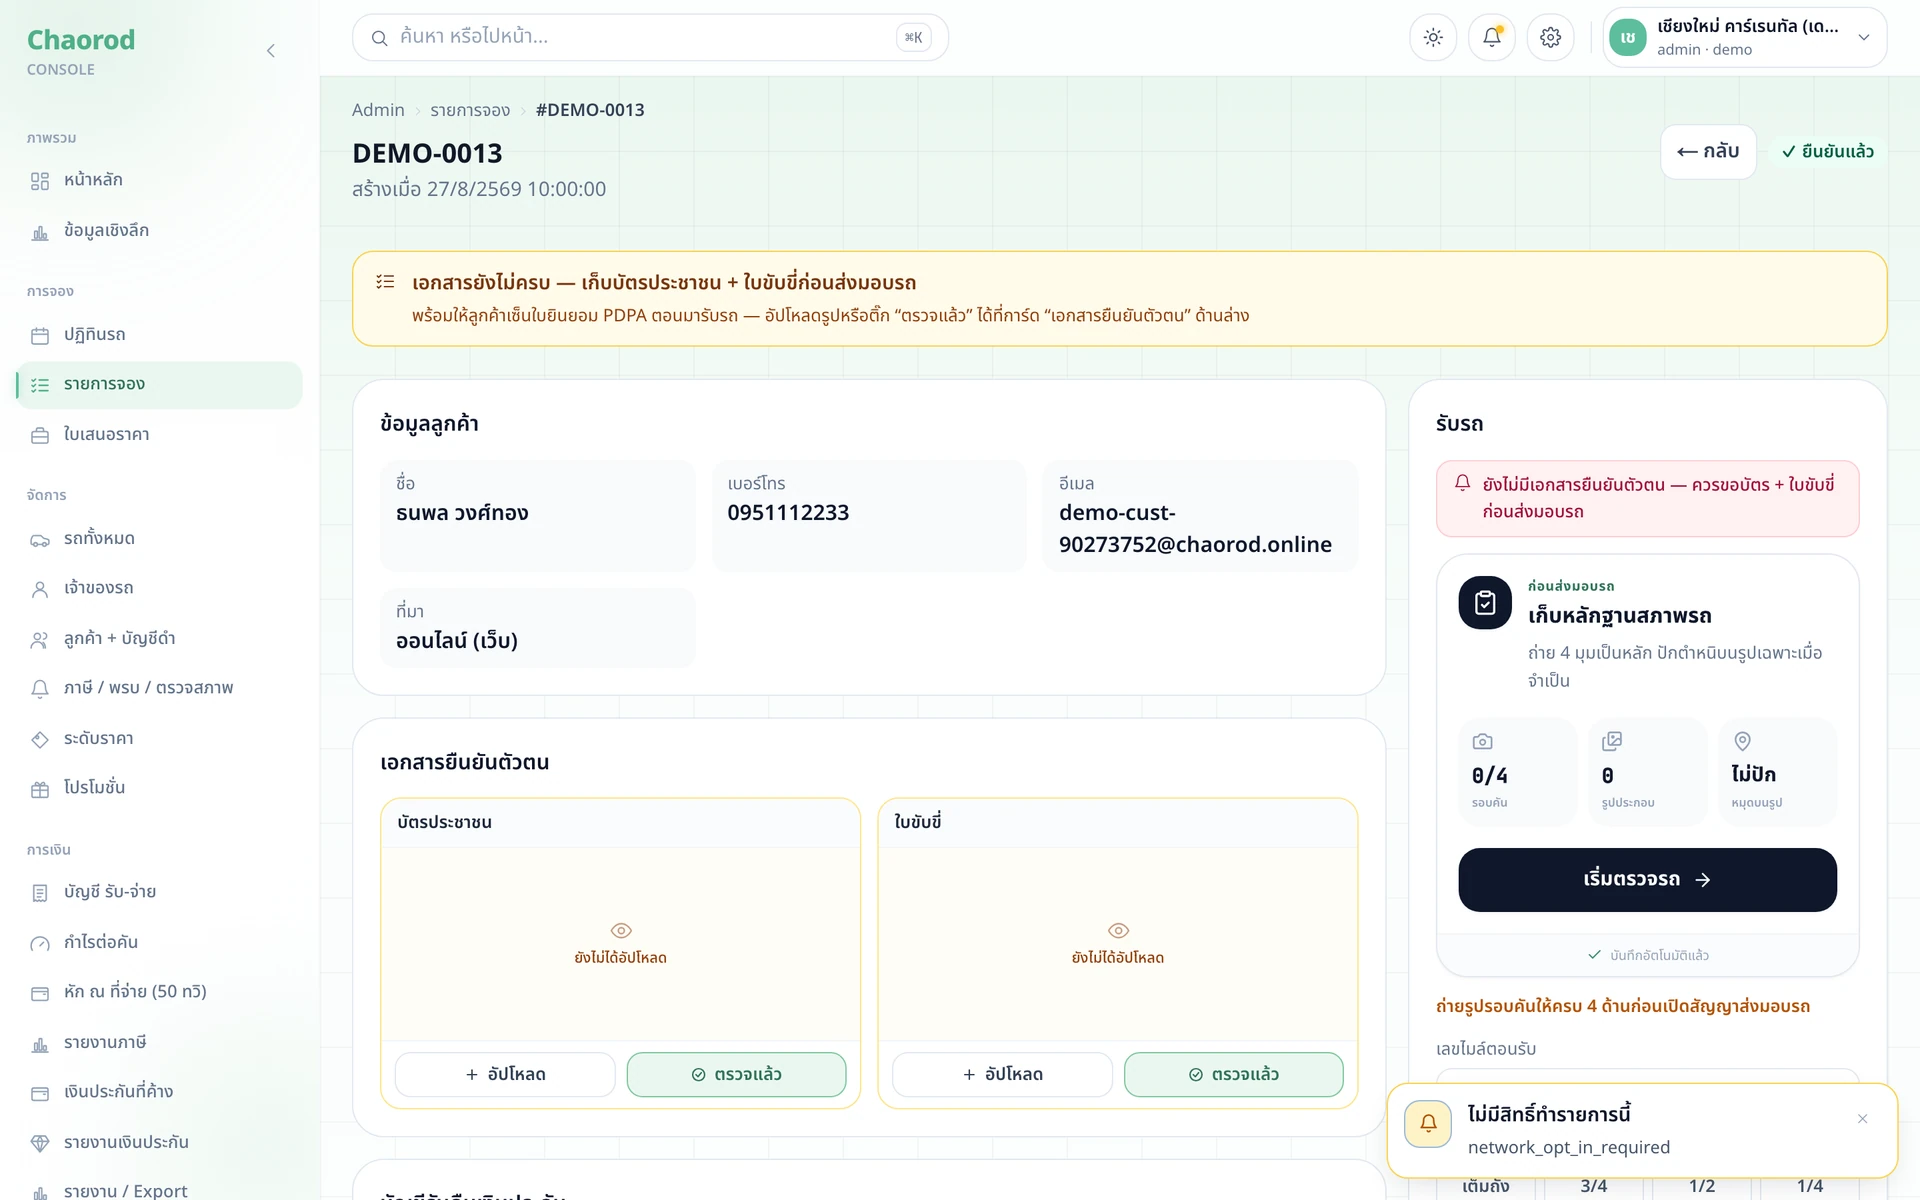Screen dimensions: 1920x1200
Task: Click location pin icon on หมุดบนรูป tile
Action: [x=1742, y=741]
